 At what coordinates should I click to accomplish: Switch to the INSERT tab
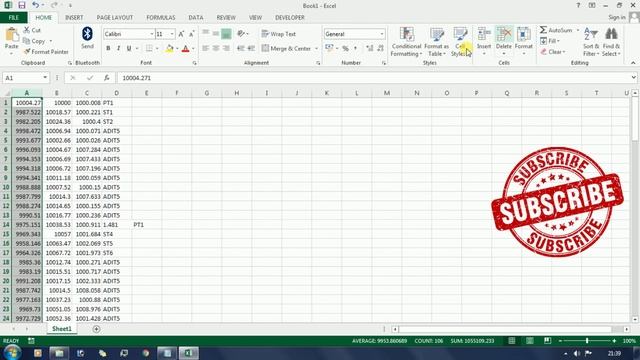click(x=74, y=18)
